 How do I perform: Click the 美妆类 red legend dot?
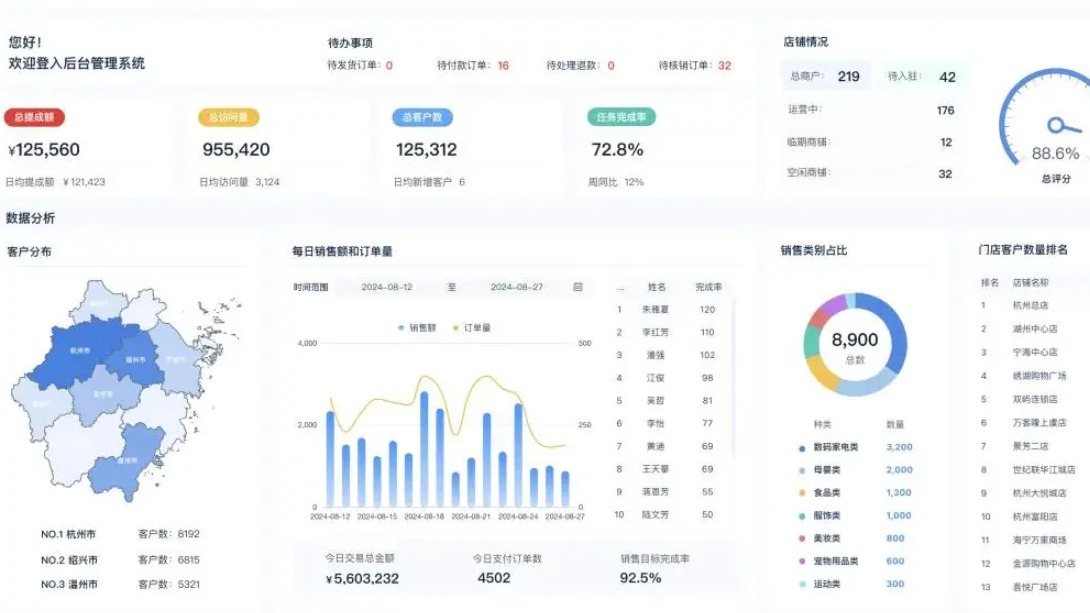click(802, 539)
